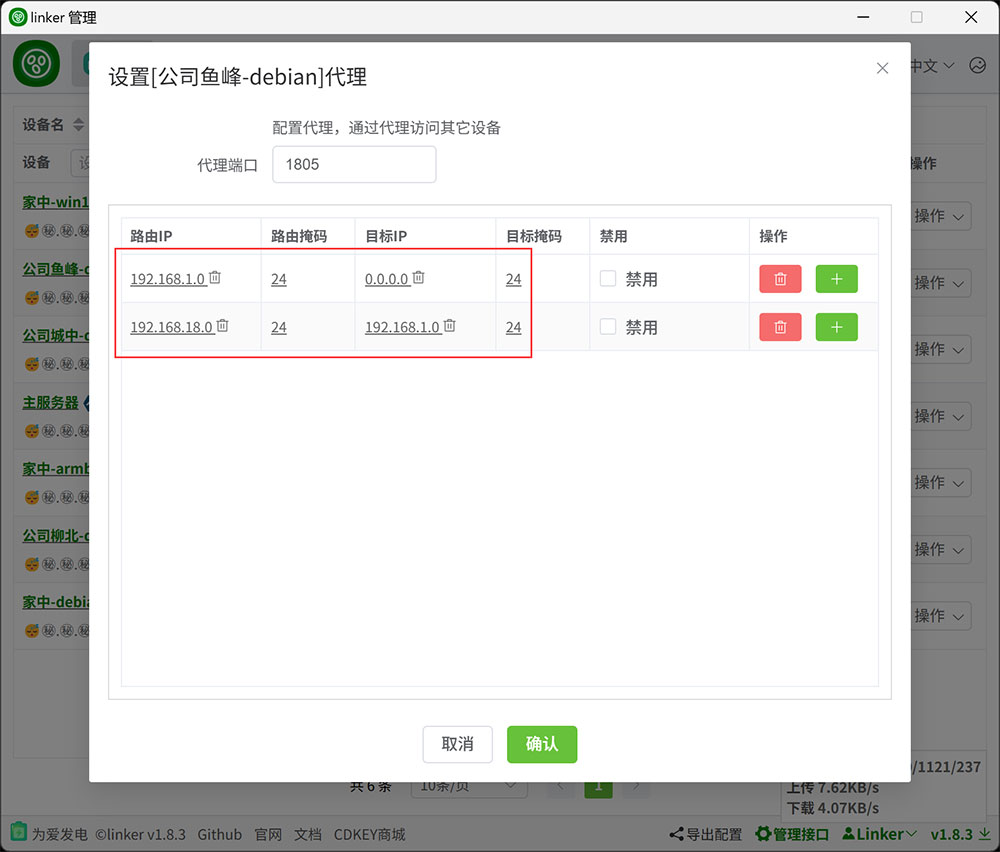Tick the 禁用 checkbox in first row
Image resolution: width=1000 pixels, height=852 pixels.
[608, 279]
